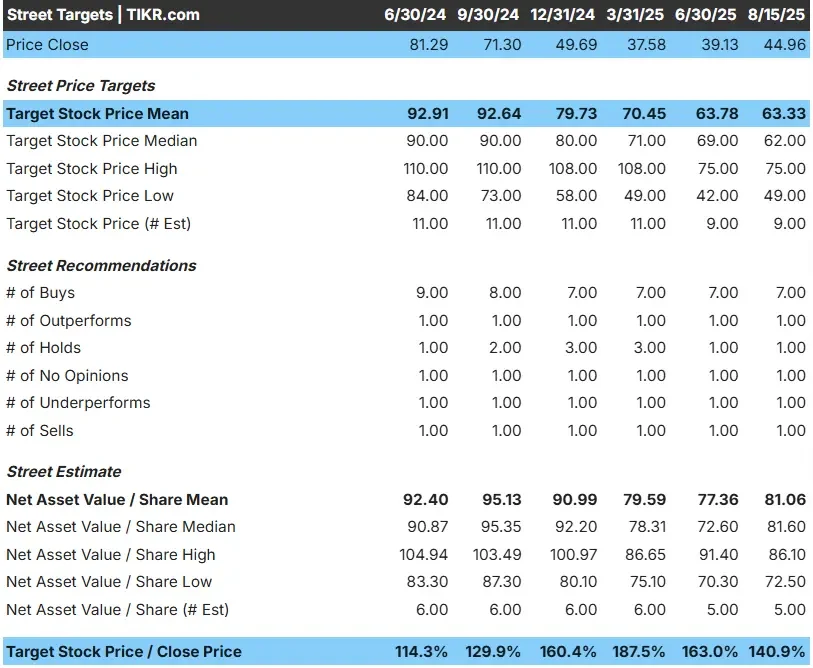
Task: Click the # of Outperforms label
Action: [x=69, y=321]
